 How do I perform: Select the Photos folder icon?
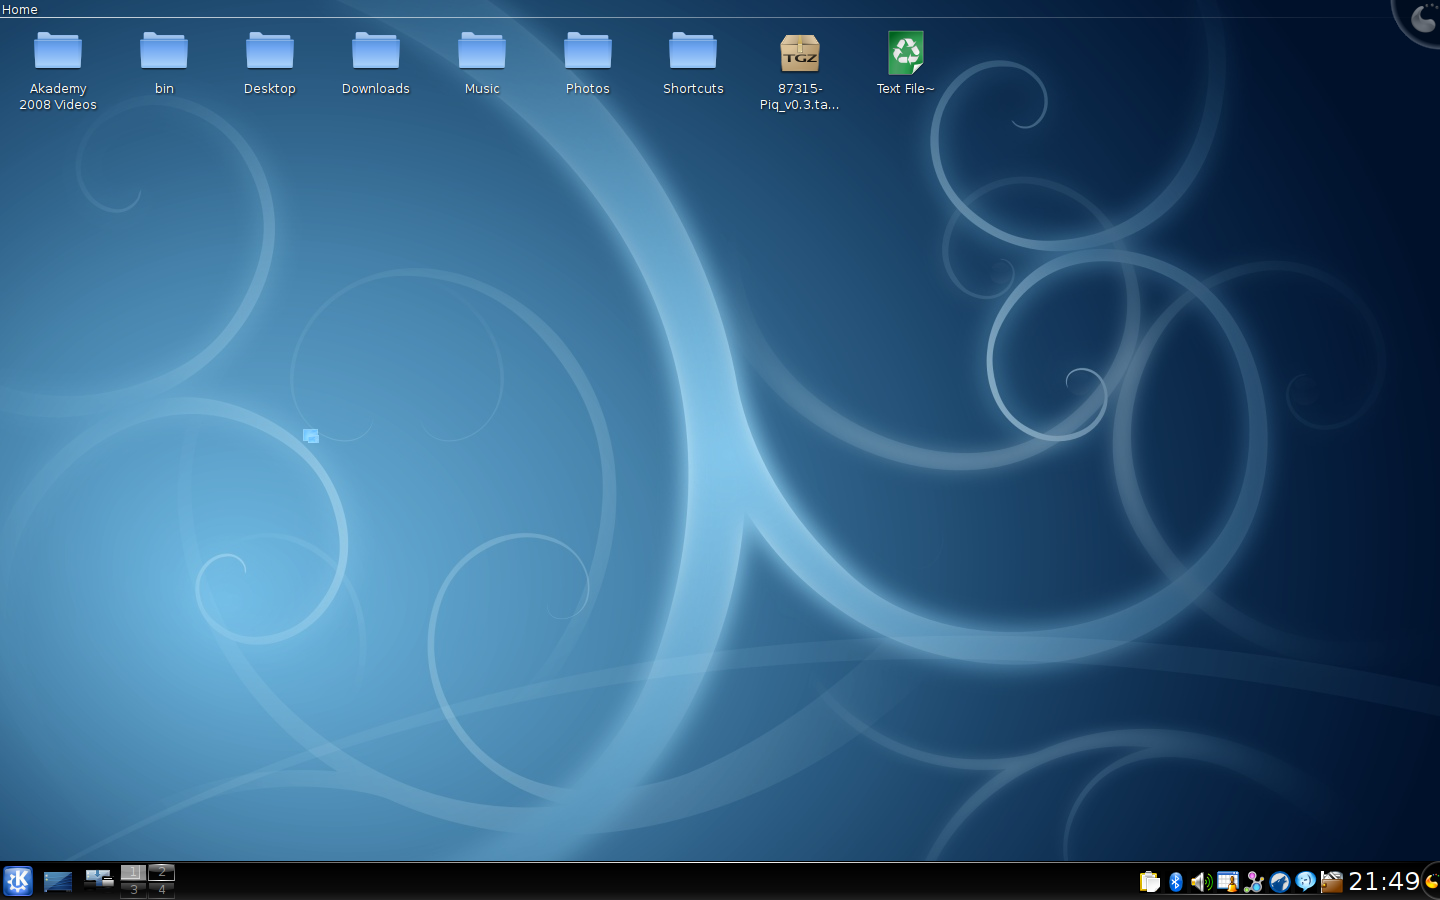(588, 64)
